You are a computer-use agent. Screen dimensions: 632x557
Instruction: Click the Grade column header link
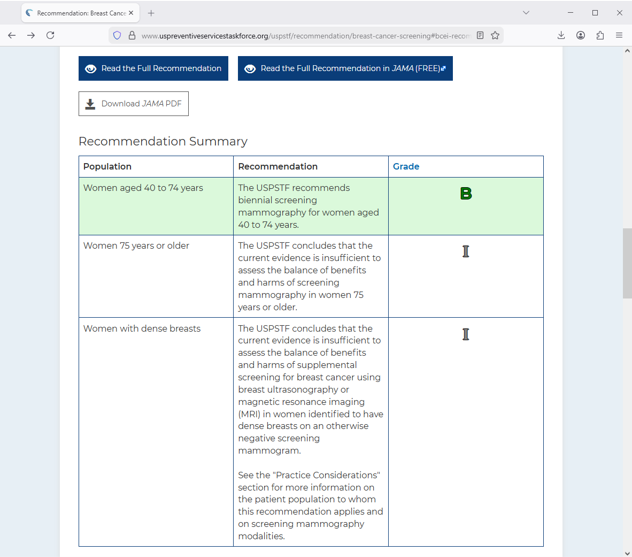pyautogui.click(x=406, y=167)
